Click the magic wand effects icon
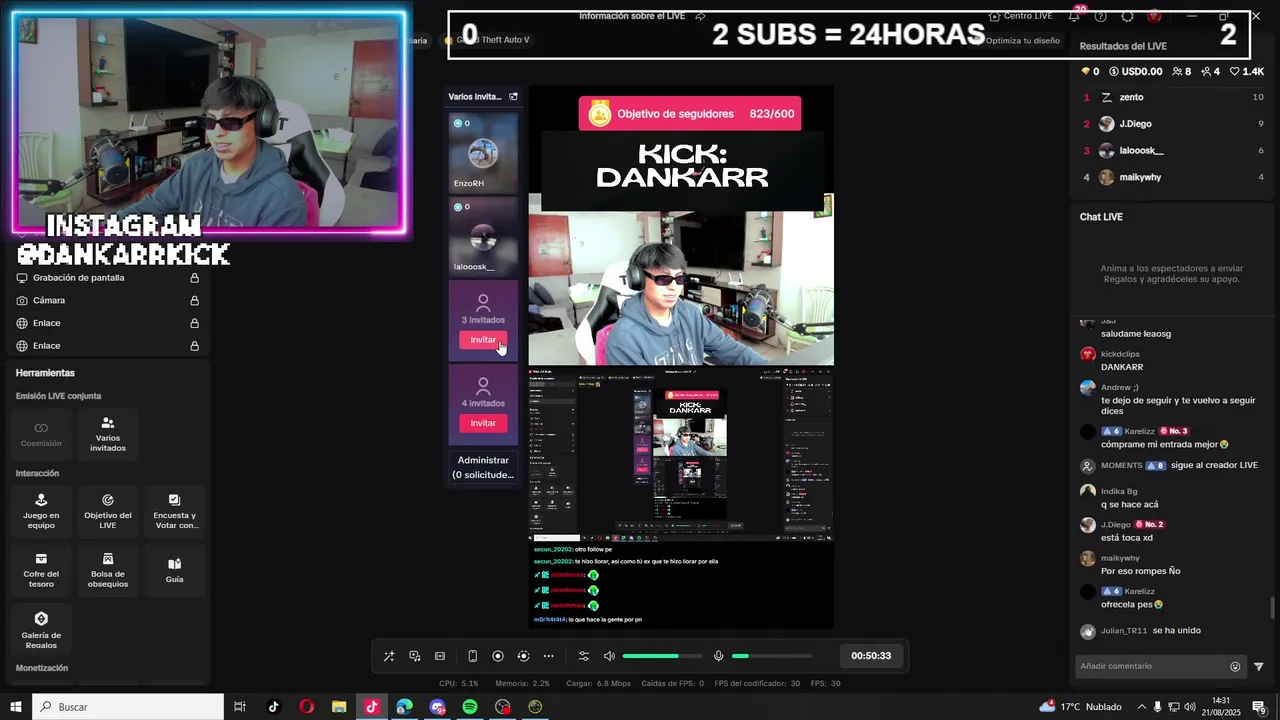1280x720 pixels. pyautogui.click(x=389, y=656)
